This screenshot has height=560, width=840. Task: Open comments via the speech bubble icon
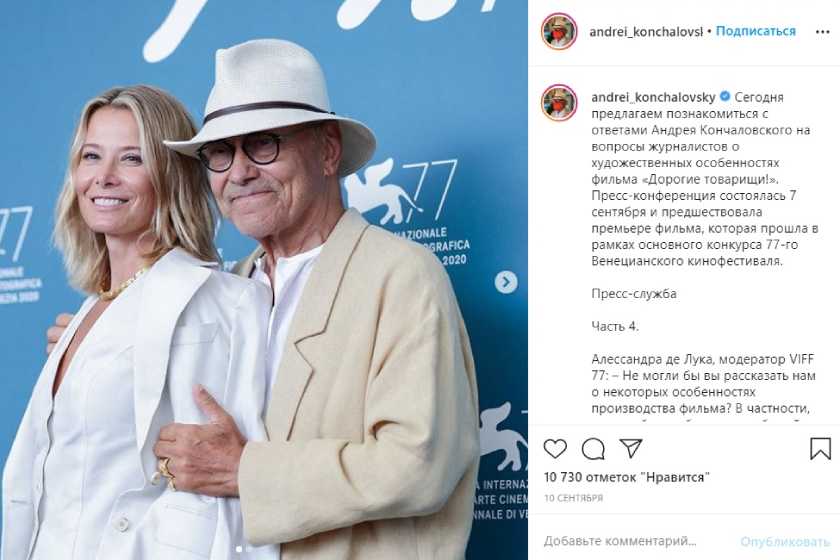[593, 449]
